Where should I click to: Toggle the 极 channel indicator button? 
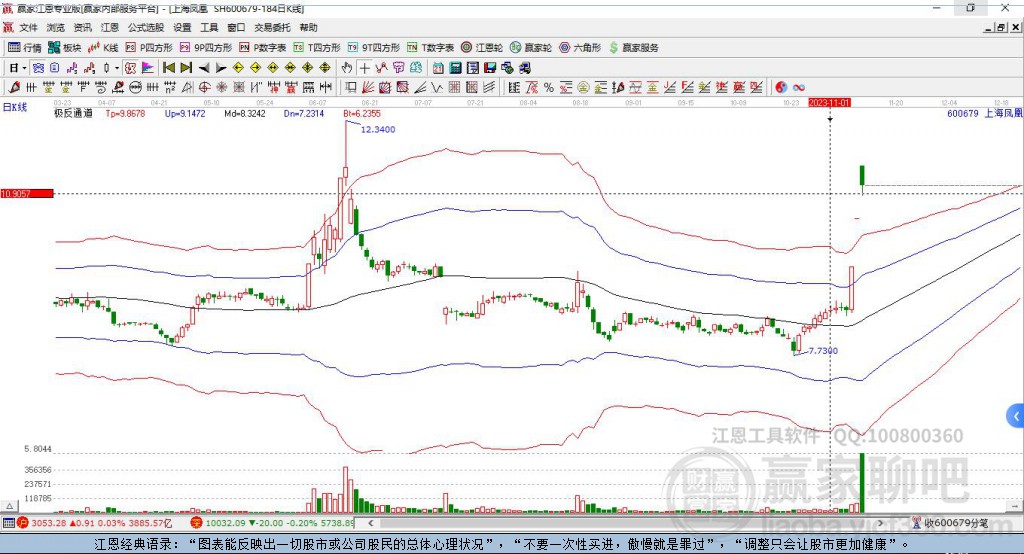click(x=131, y=68)
